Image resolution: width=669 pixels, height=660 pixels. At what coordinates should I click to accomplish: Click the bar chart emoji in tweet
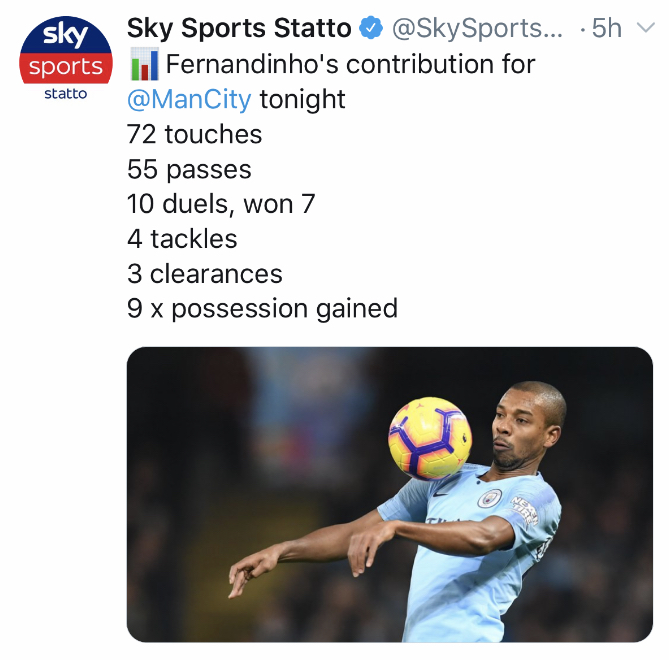143,66
